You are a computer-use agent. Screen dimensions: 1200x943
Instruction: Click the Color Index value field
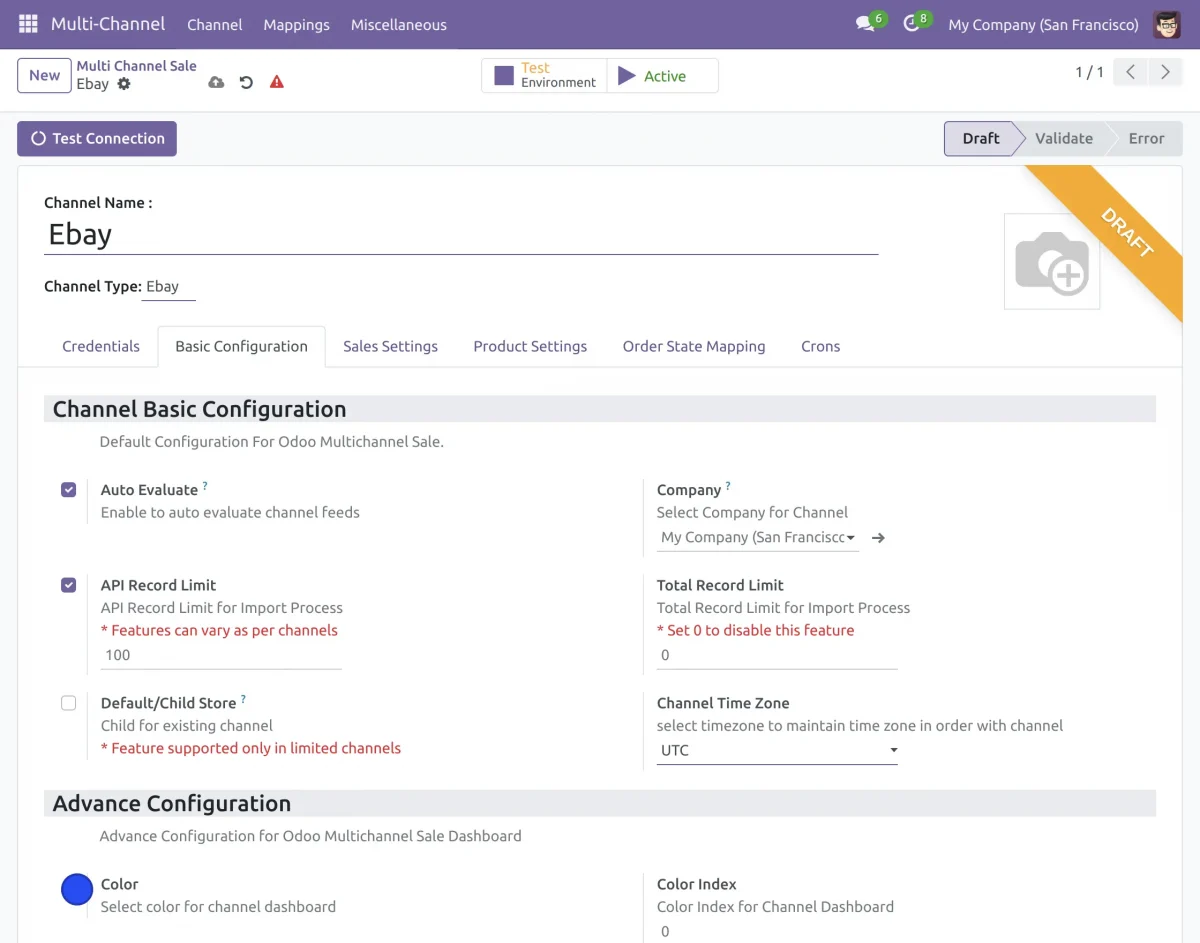(777, 931)
